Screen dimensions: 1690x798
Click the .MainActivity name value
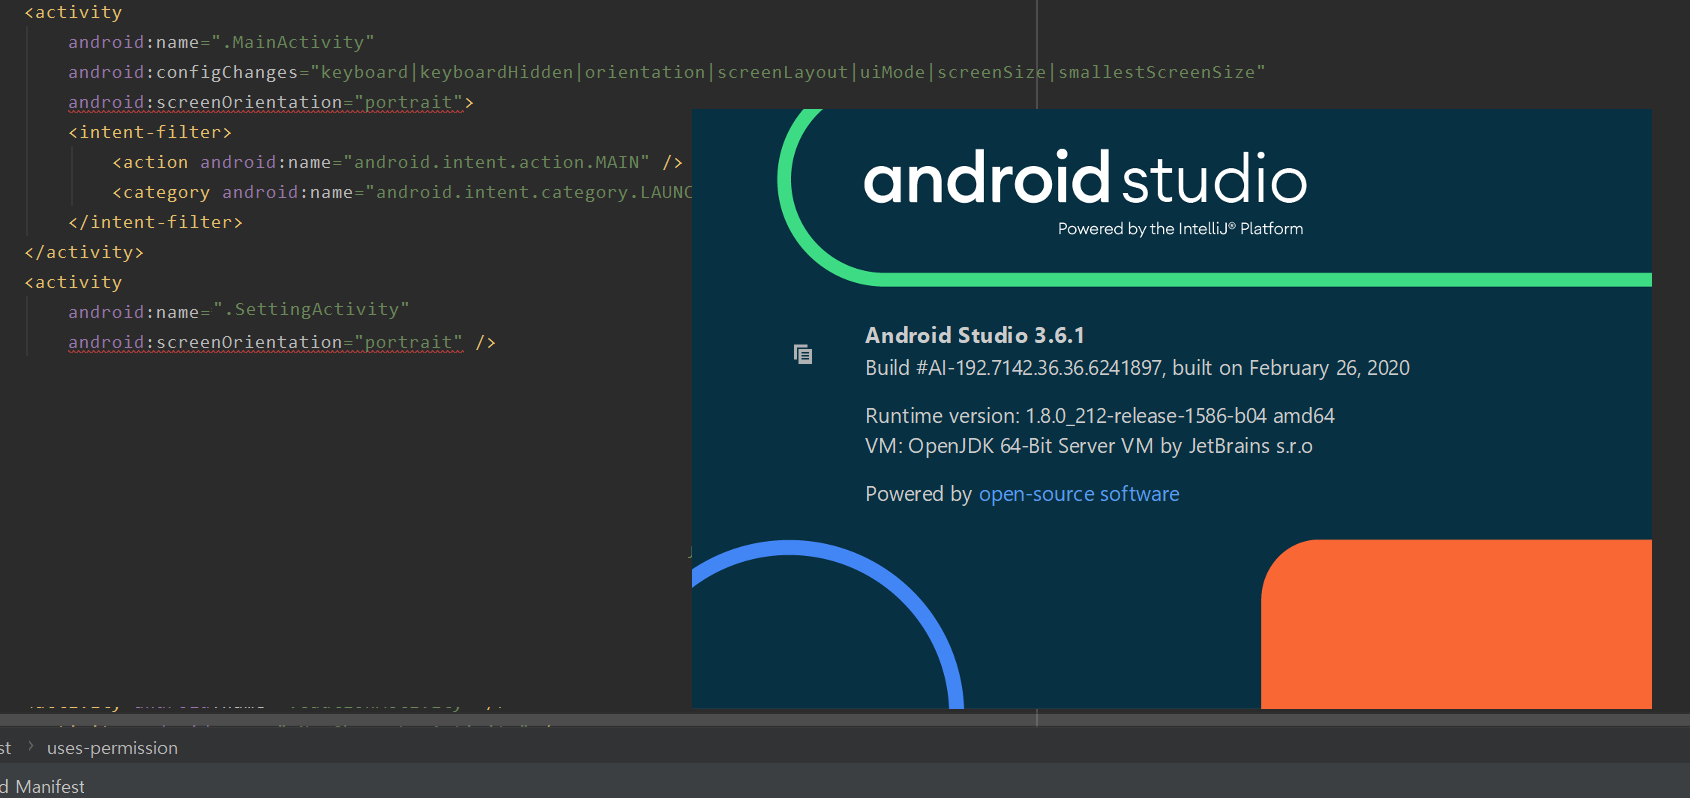(297, 42)
